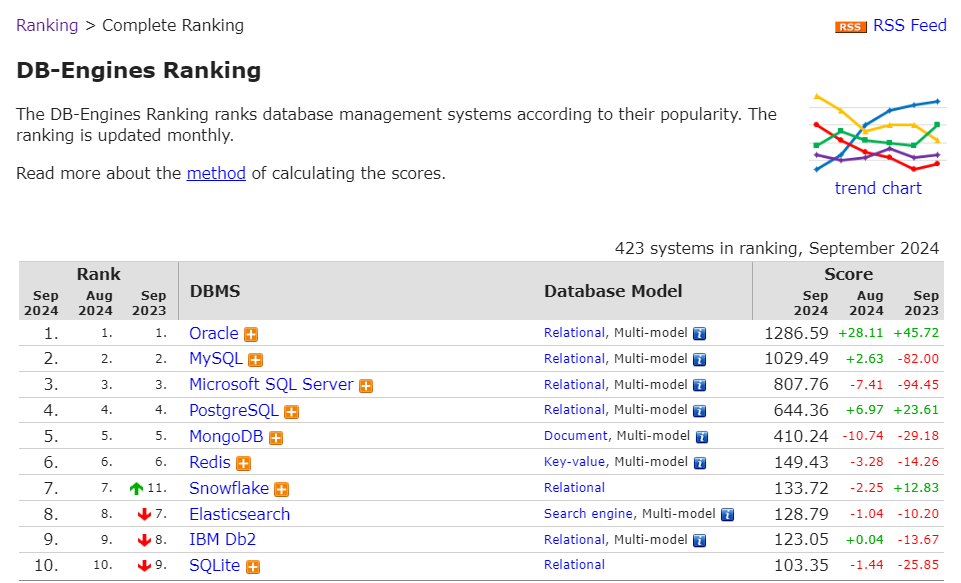The image size is (961, 583).
Task: Click the Multi-model info icon for MongoDB
Action: (703, 437)
